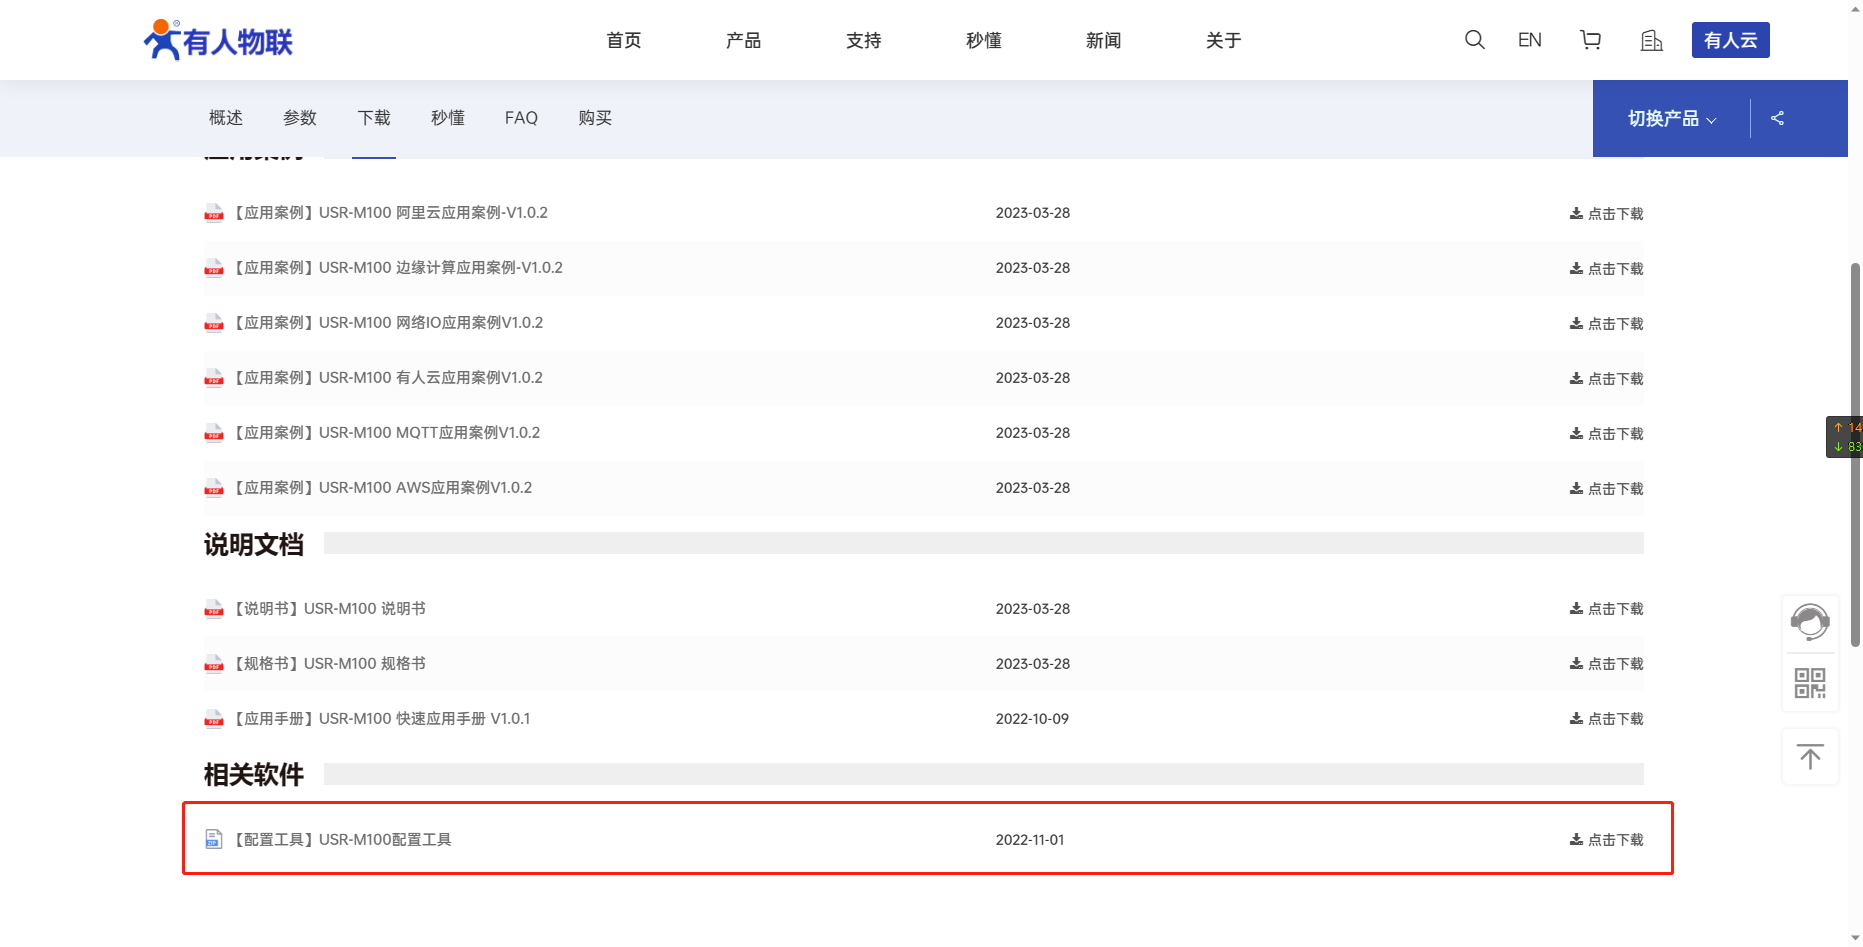The width and height of the screenshot is (1863, 947).
Task: Show the QR code icon
Action: pyautogui.click(x=1810, y=683)
